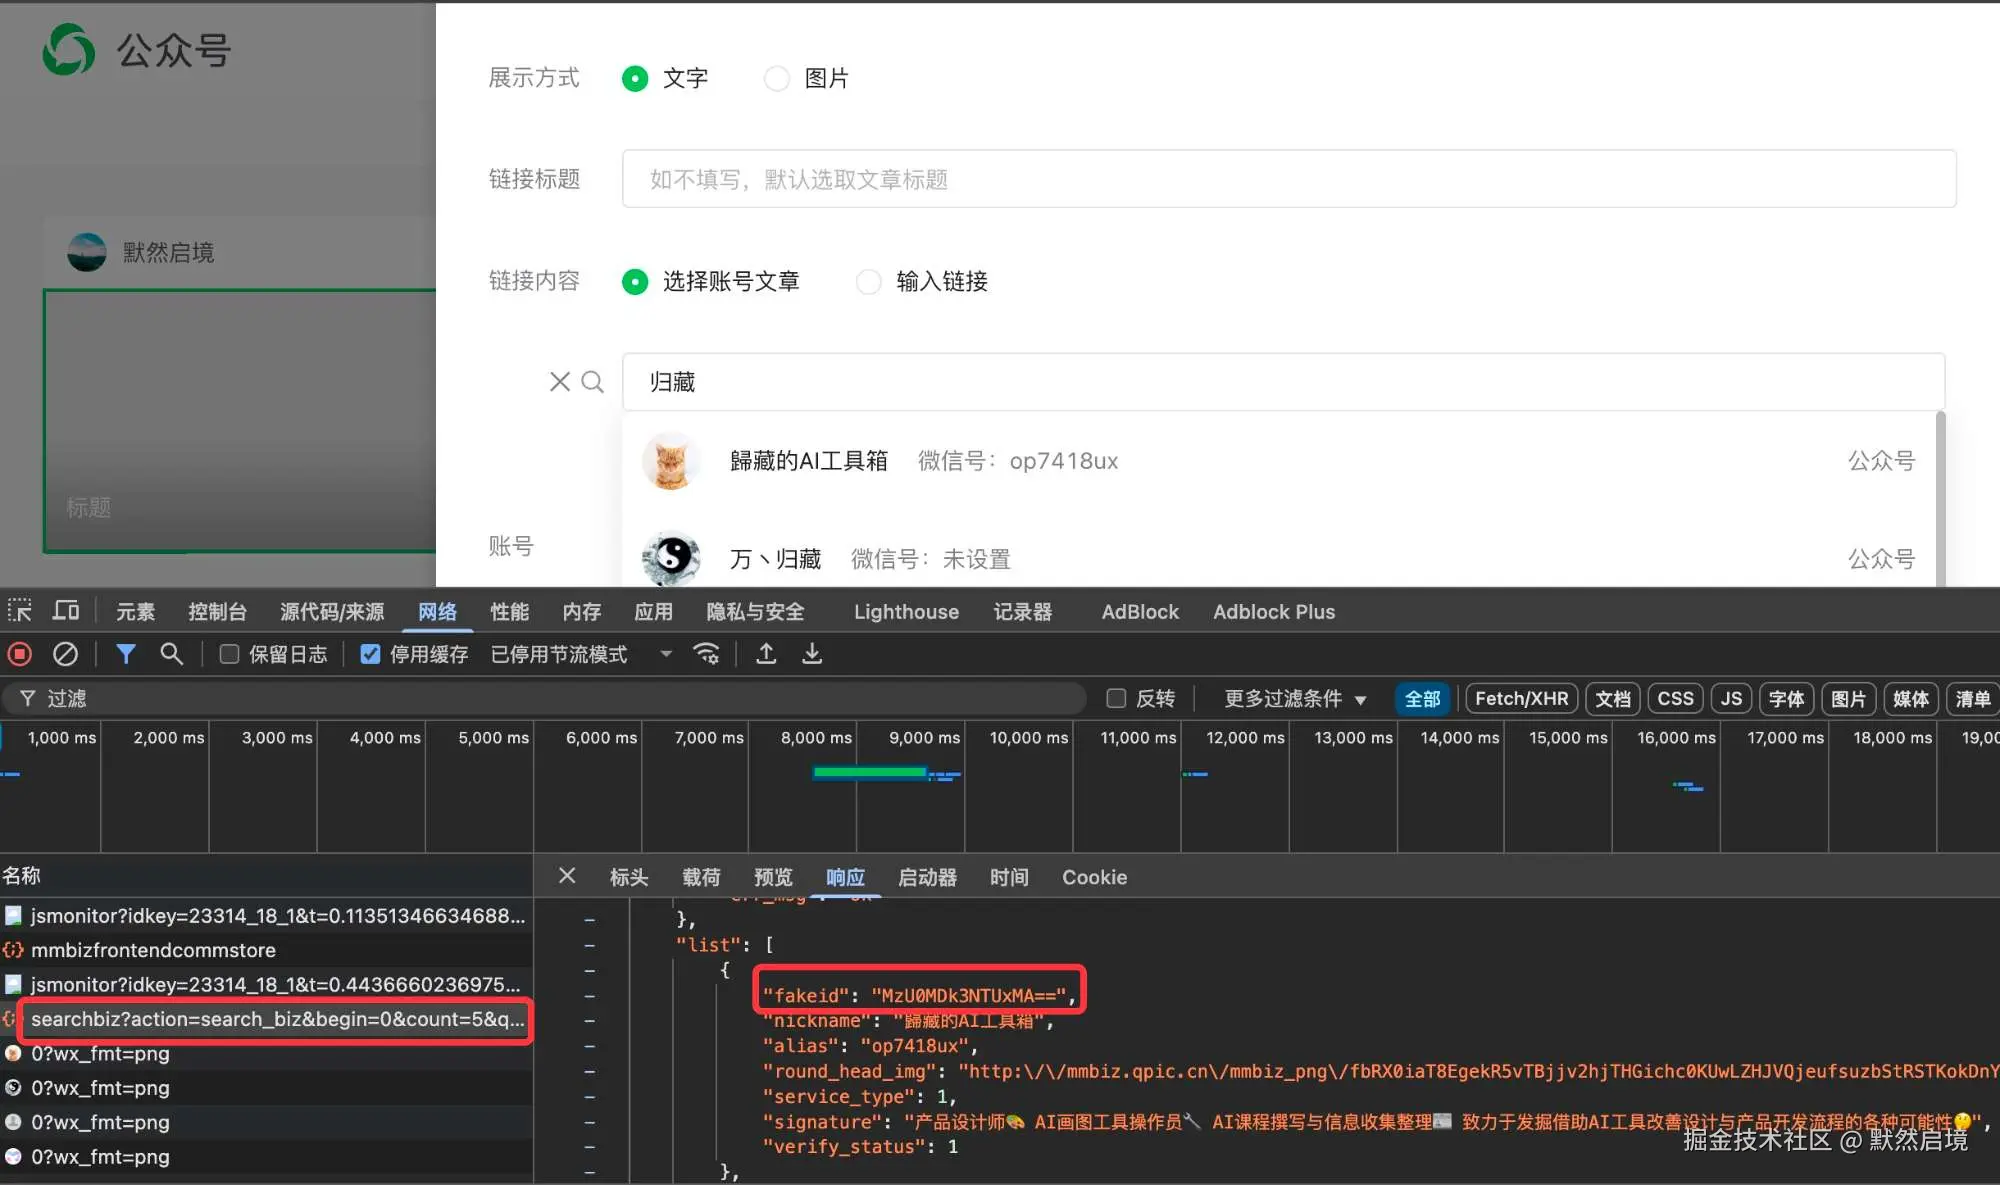Select the inspect element tool icon
Viewport: 2000px width, 1185px height.
[19, 610]
